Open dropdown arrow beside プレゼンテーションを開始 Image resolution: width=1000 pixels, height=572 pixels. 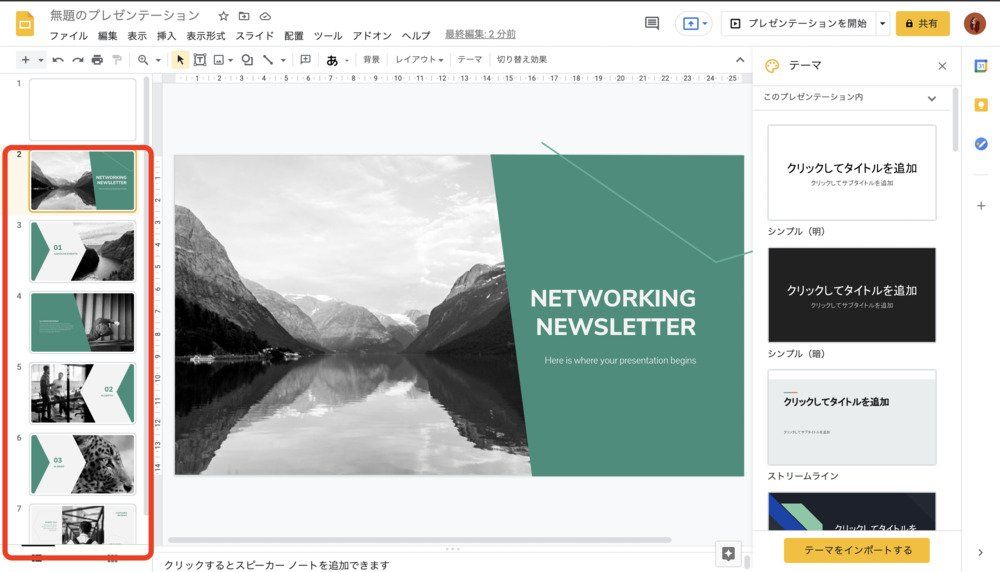pos(882,23)
